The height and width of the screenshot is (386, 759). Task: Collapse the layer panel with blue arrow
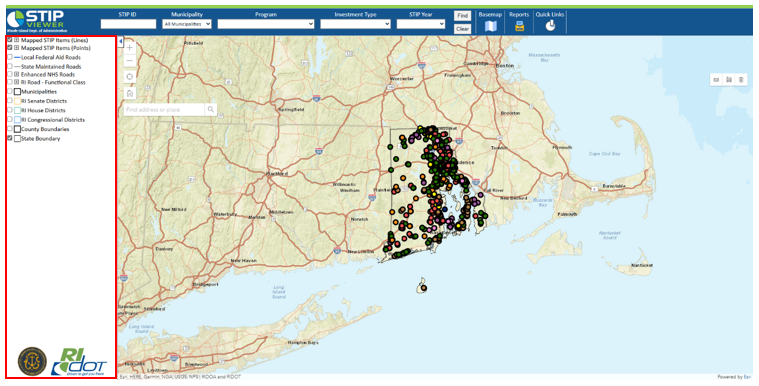(x=121, y=41)
